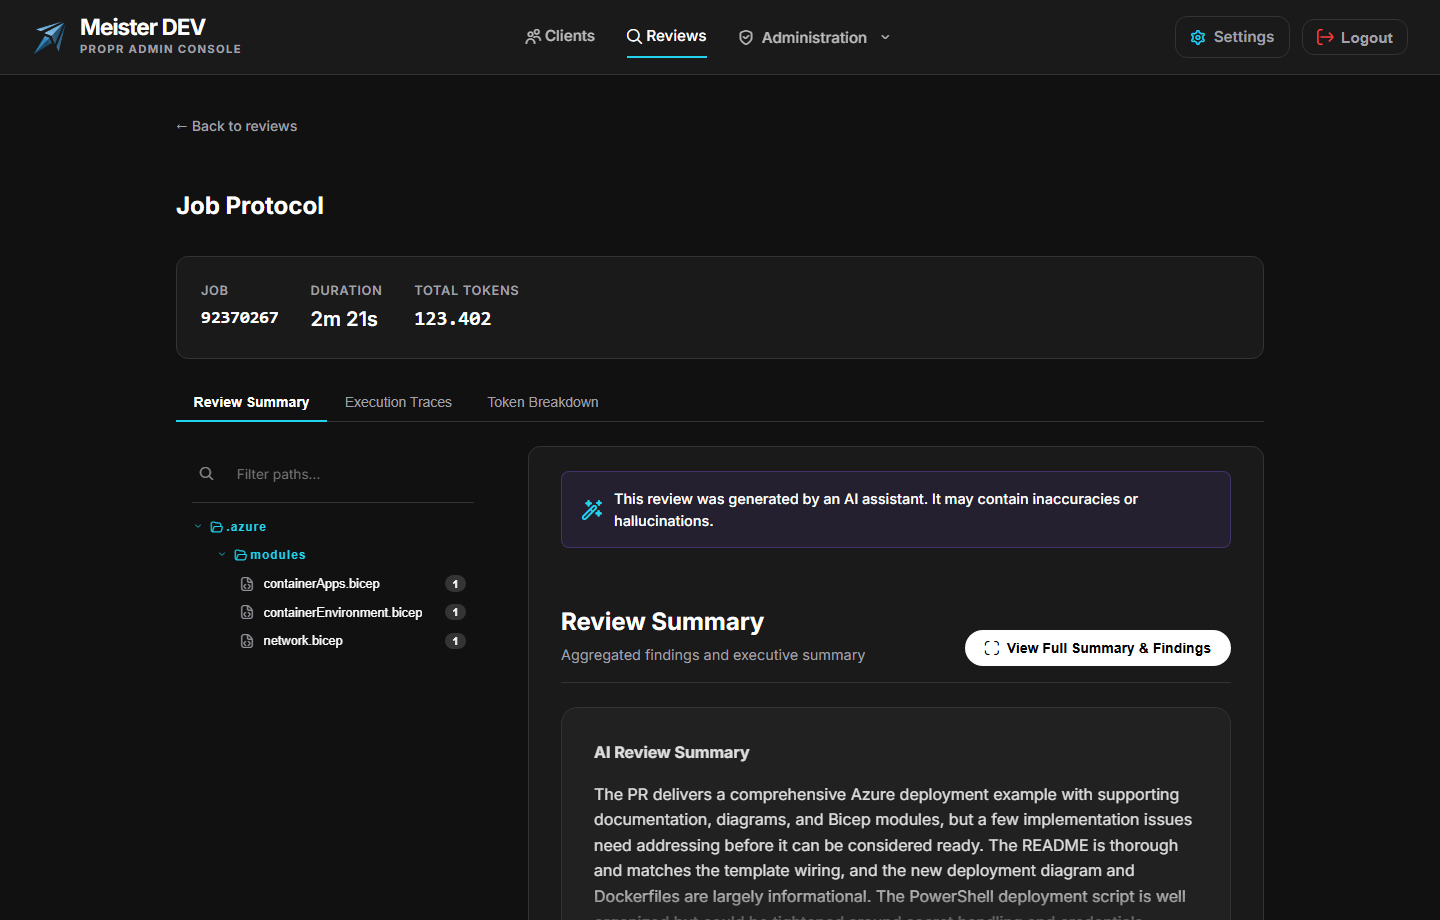Open the Reviews page

[666, 36]
